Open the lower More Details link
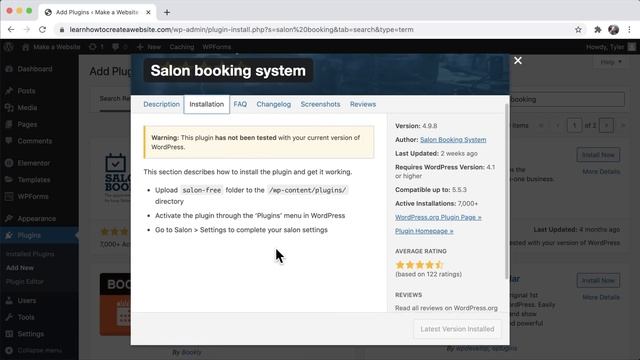Screen dimensions: 640x360 601,297
